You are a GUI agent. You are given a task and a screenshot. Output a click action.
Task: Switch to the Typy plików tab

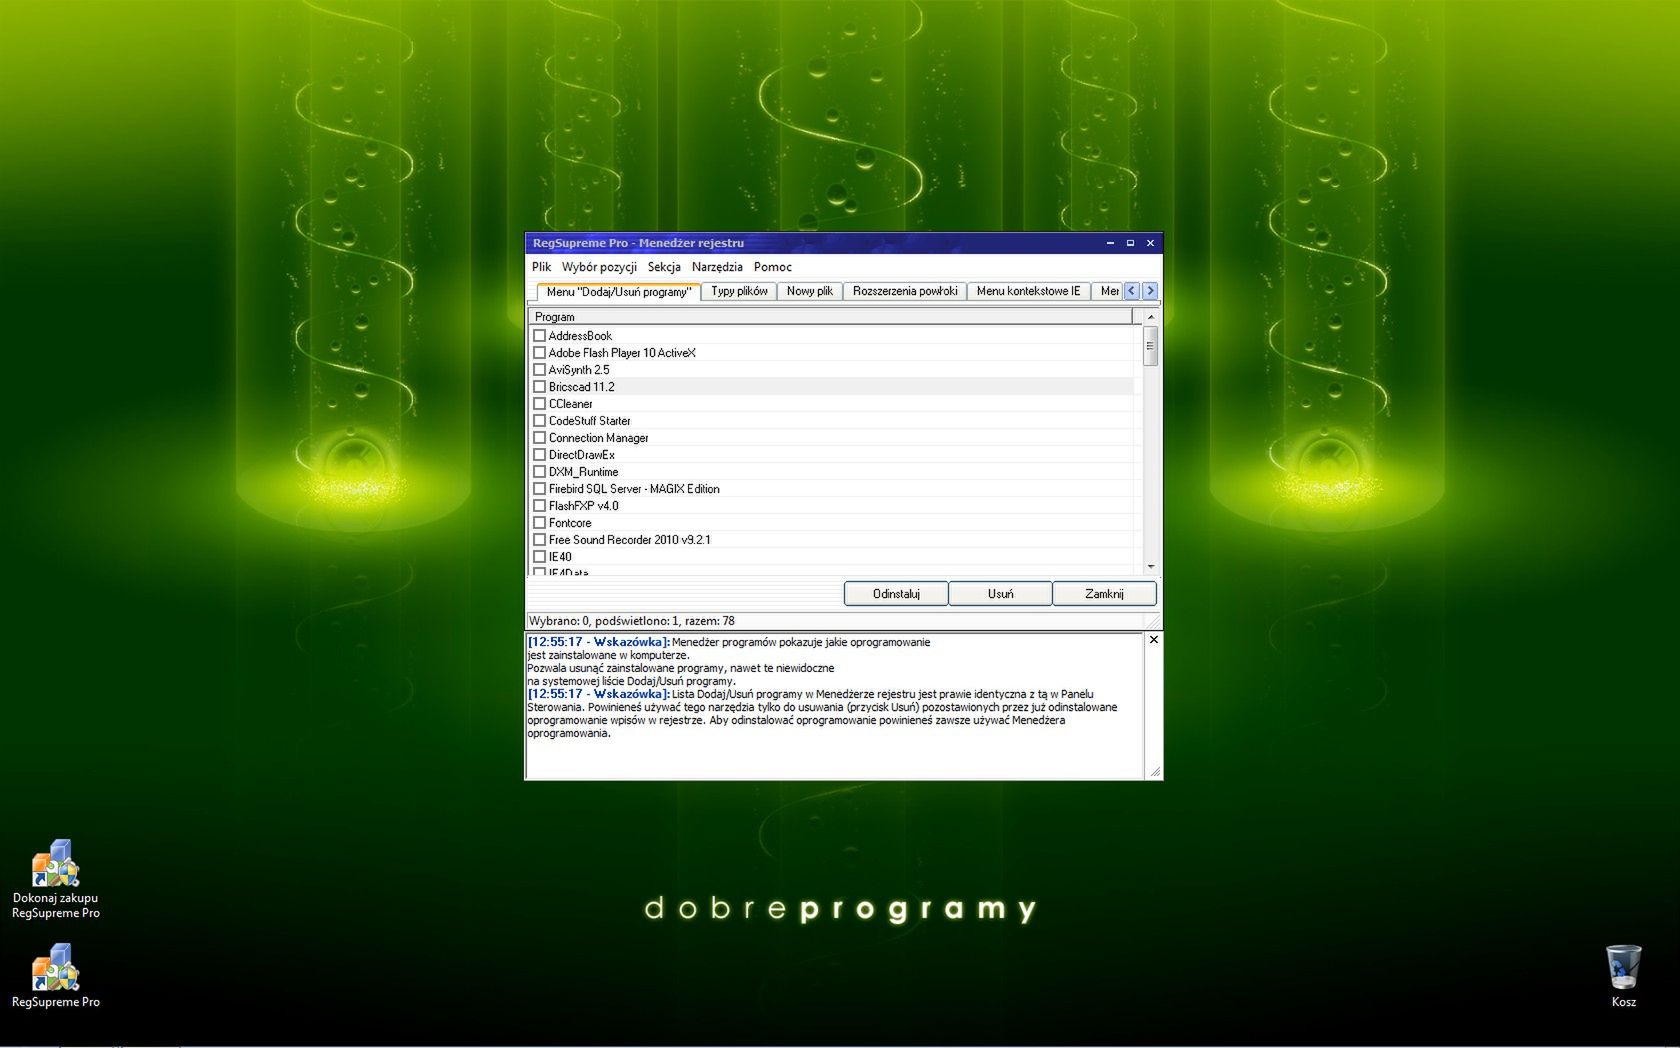[x=739, y=291]
